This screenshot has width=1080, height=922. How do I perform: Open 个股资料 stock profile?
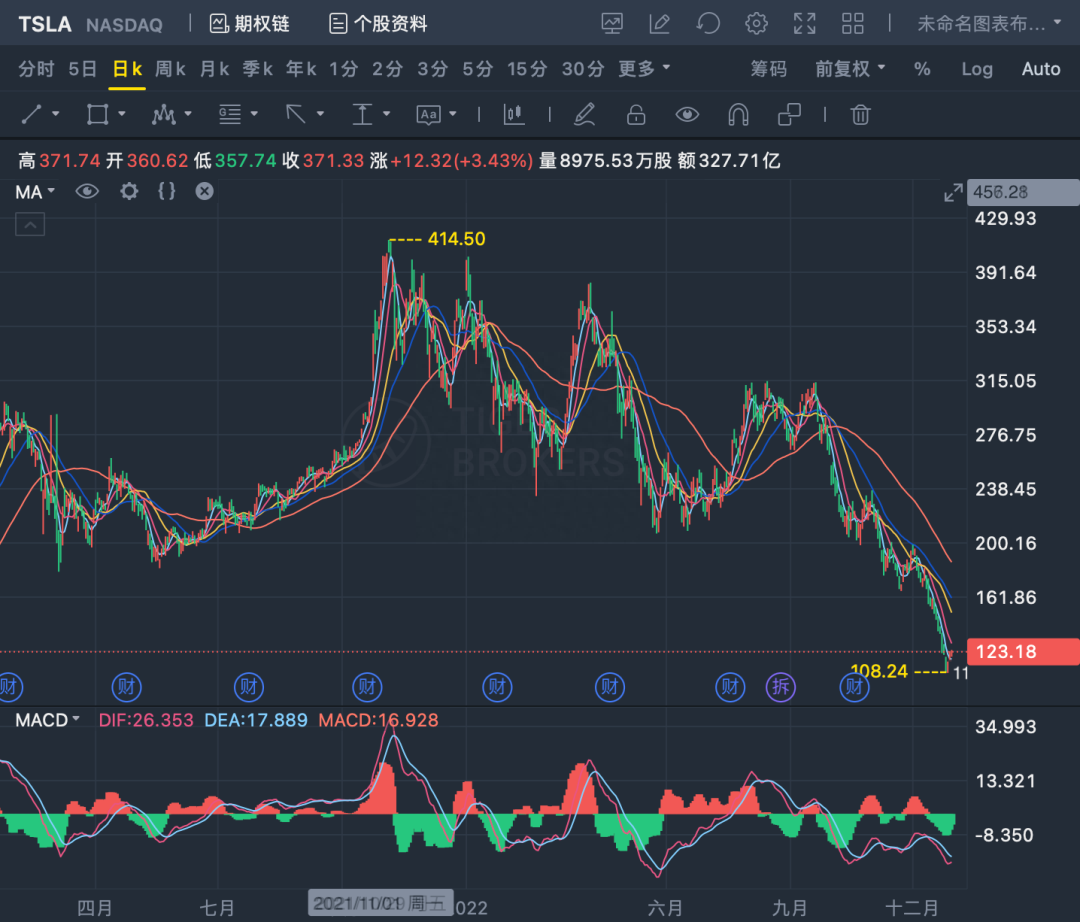378,24
